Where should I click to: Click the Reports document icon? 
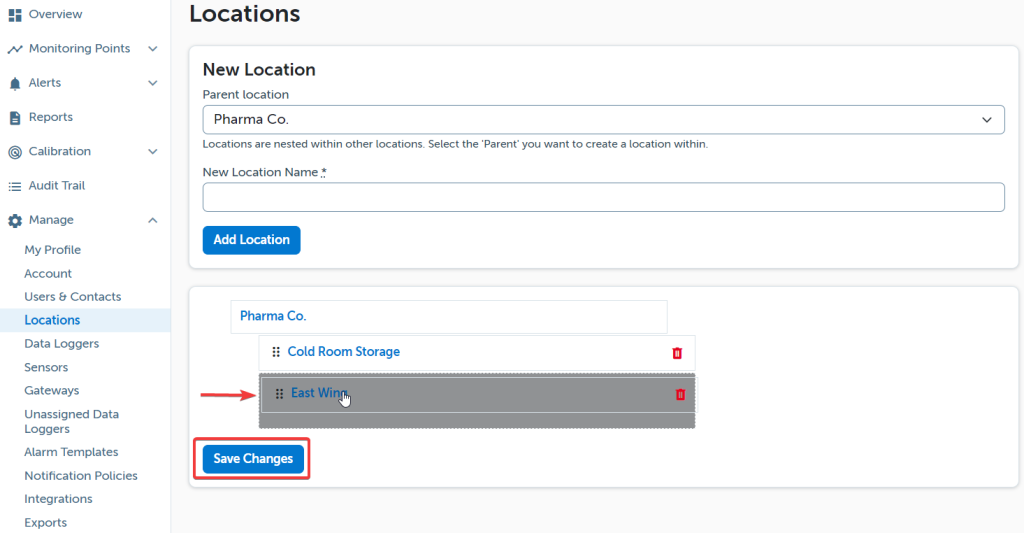15,118
